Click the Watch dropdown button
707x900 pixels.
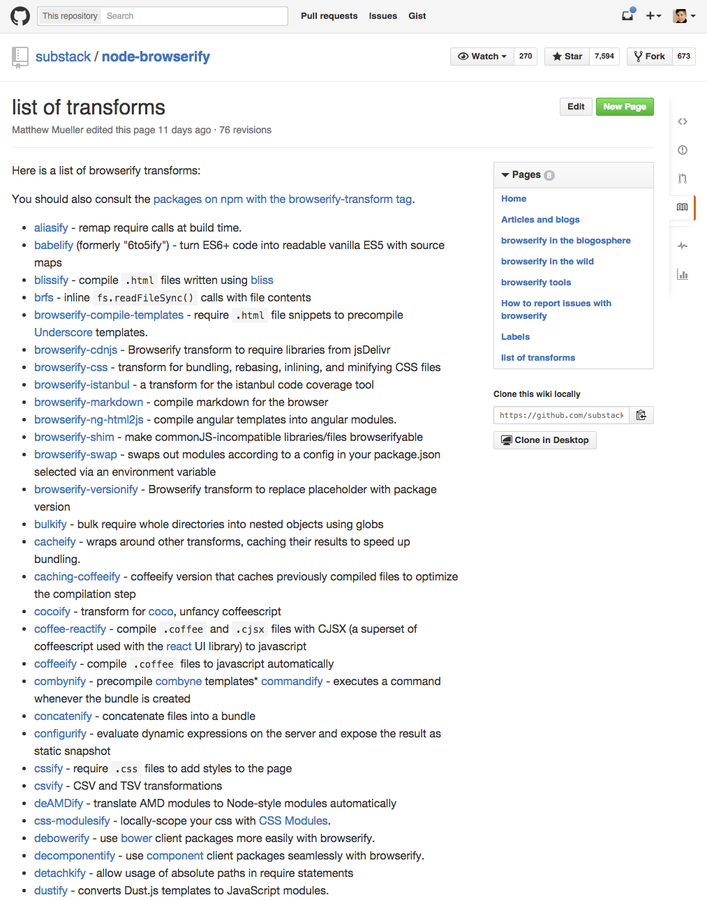pyautogui.click(x=482, y=56)
